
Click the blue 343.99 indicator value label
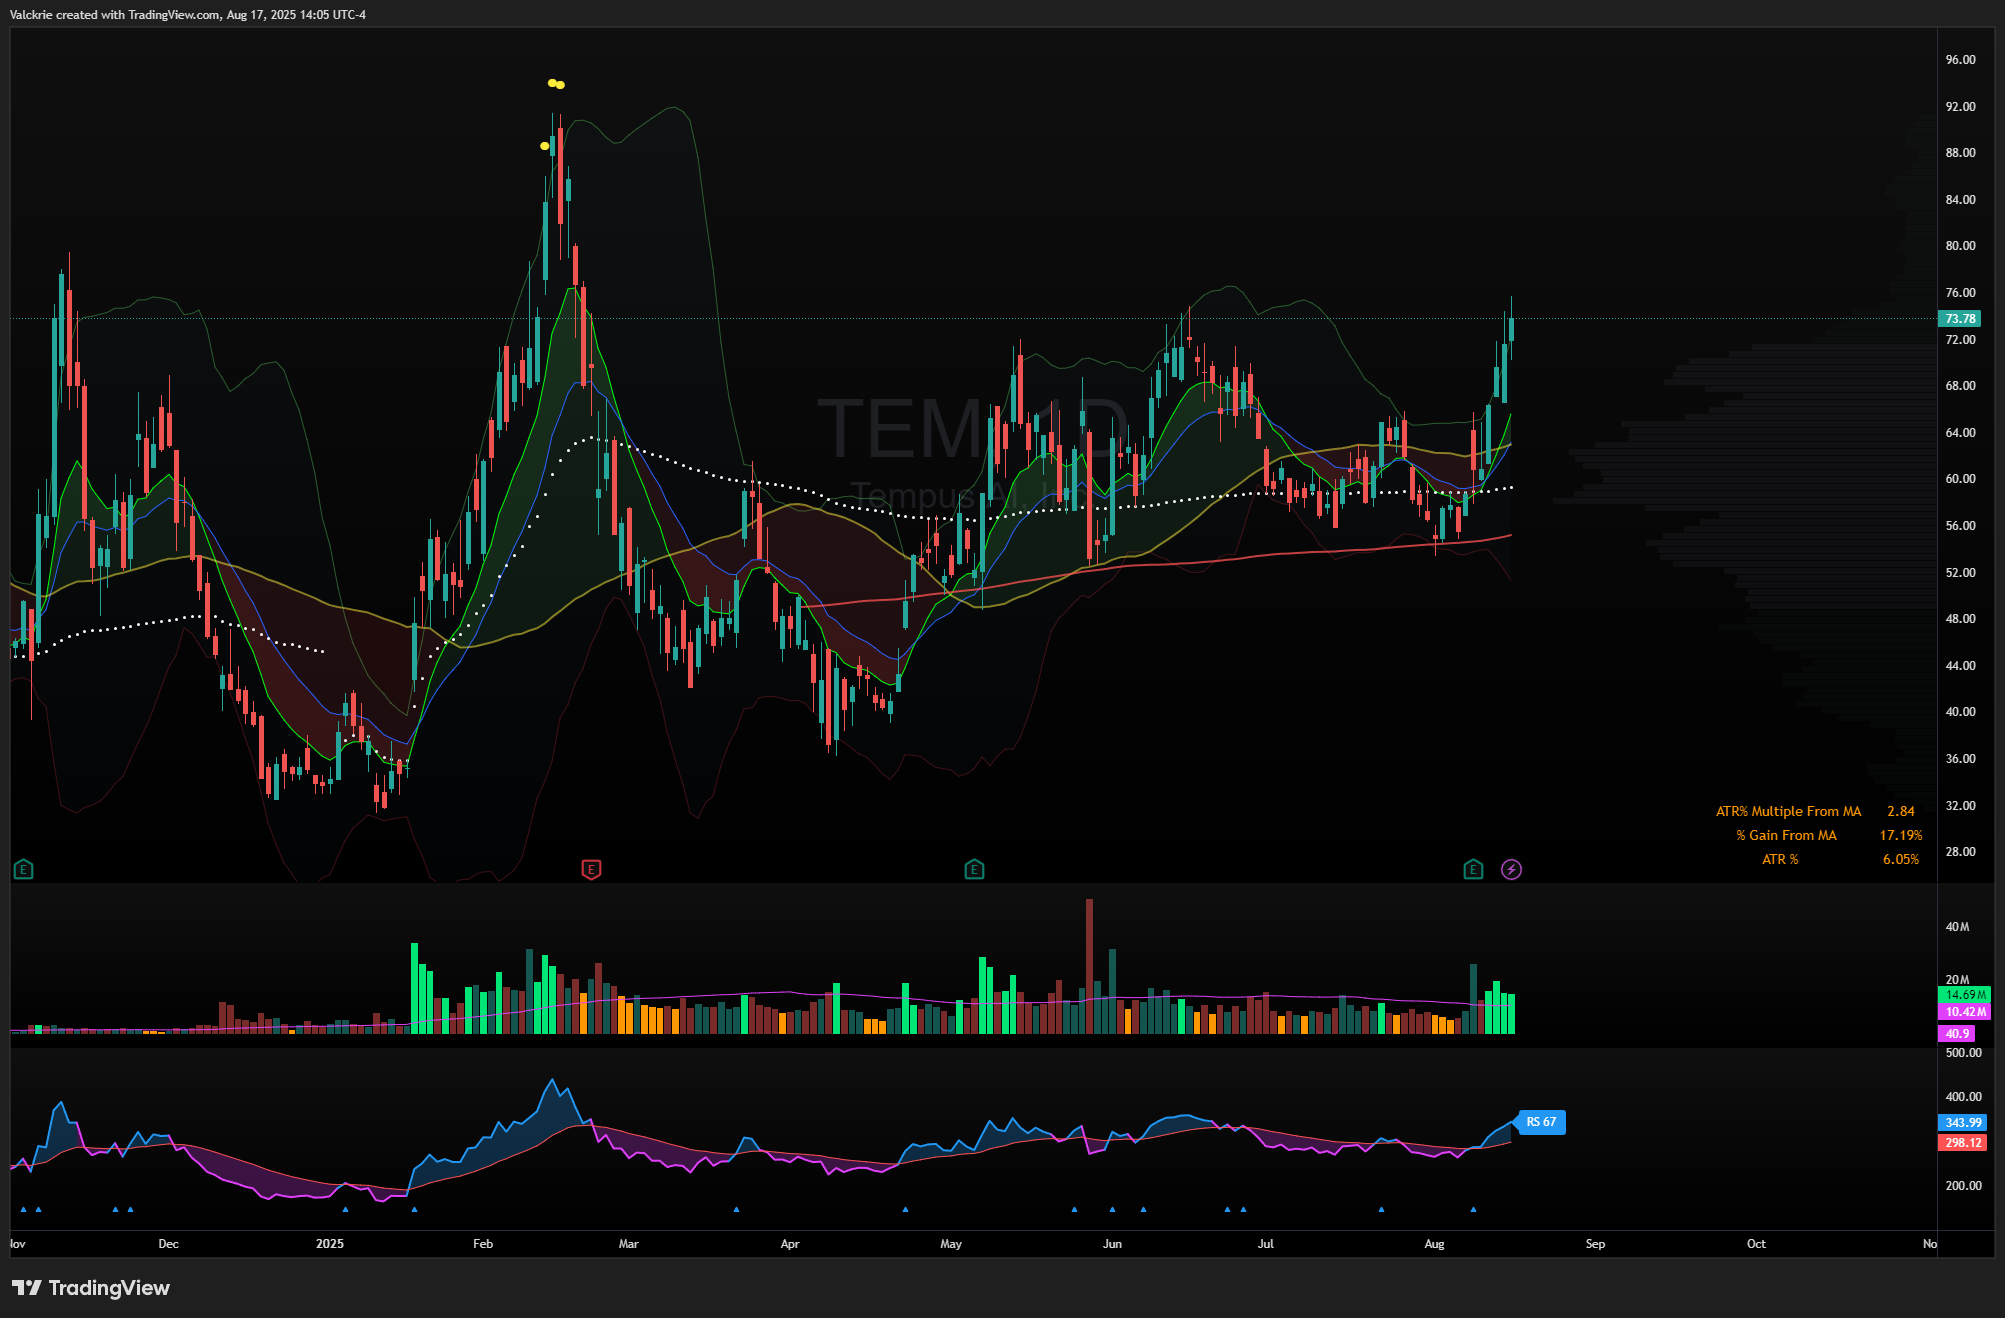click(1962, 1123)
